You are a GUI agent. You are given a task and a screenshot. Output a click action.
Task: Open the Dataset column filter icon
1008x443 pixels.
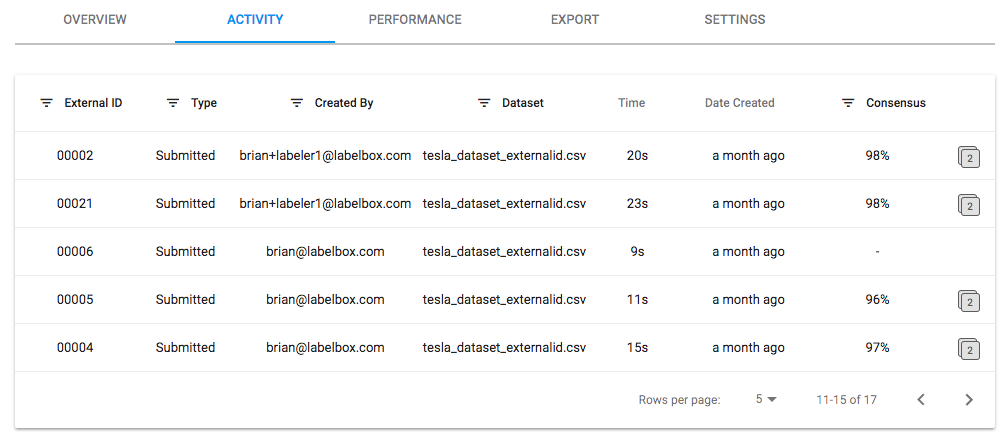tap(484, 103)
